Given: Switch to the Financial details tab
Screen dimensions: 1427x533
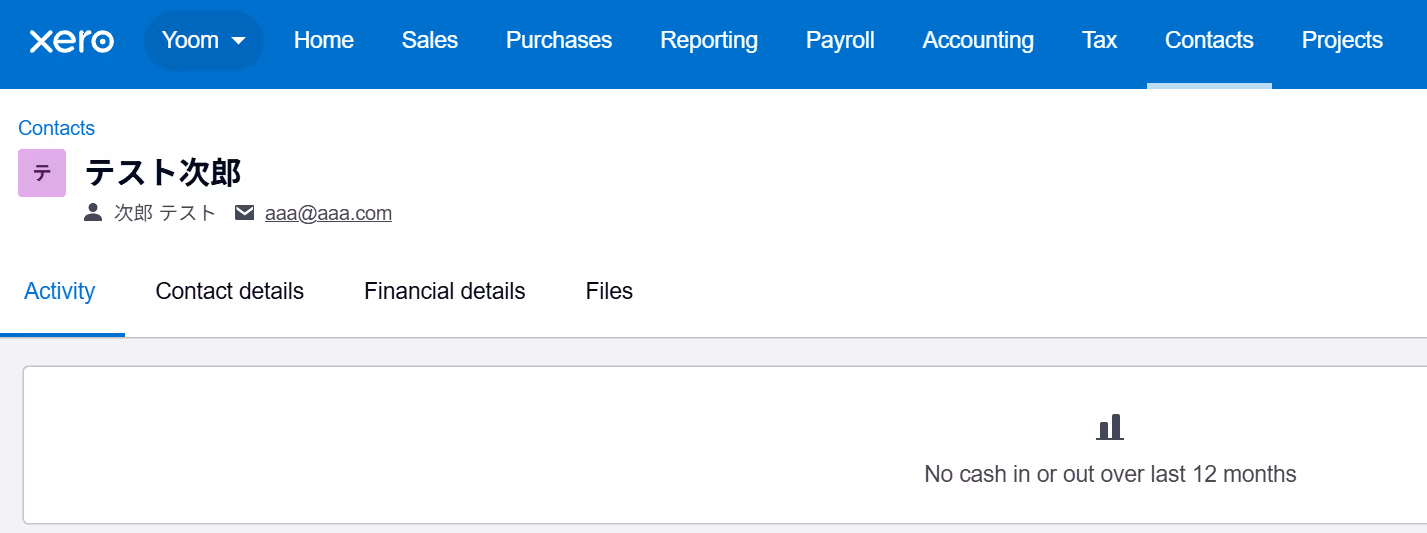Looking at the screenshot, I should 445,291.
